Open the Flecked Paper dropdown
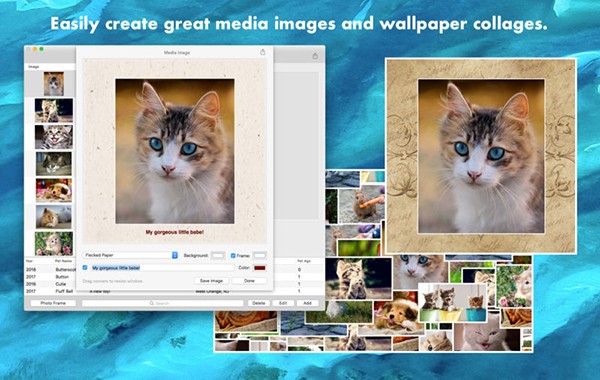The height and width of the screenshot is (380, 600). tap(130, 255)
